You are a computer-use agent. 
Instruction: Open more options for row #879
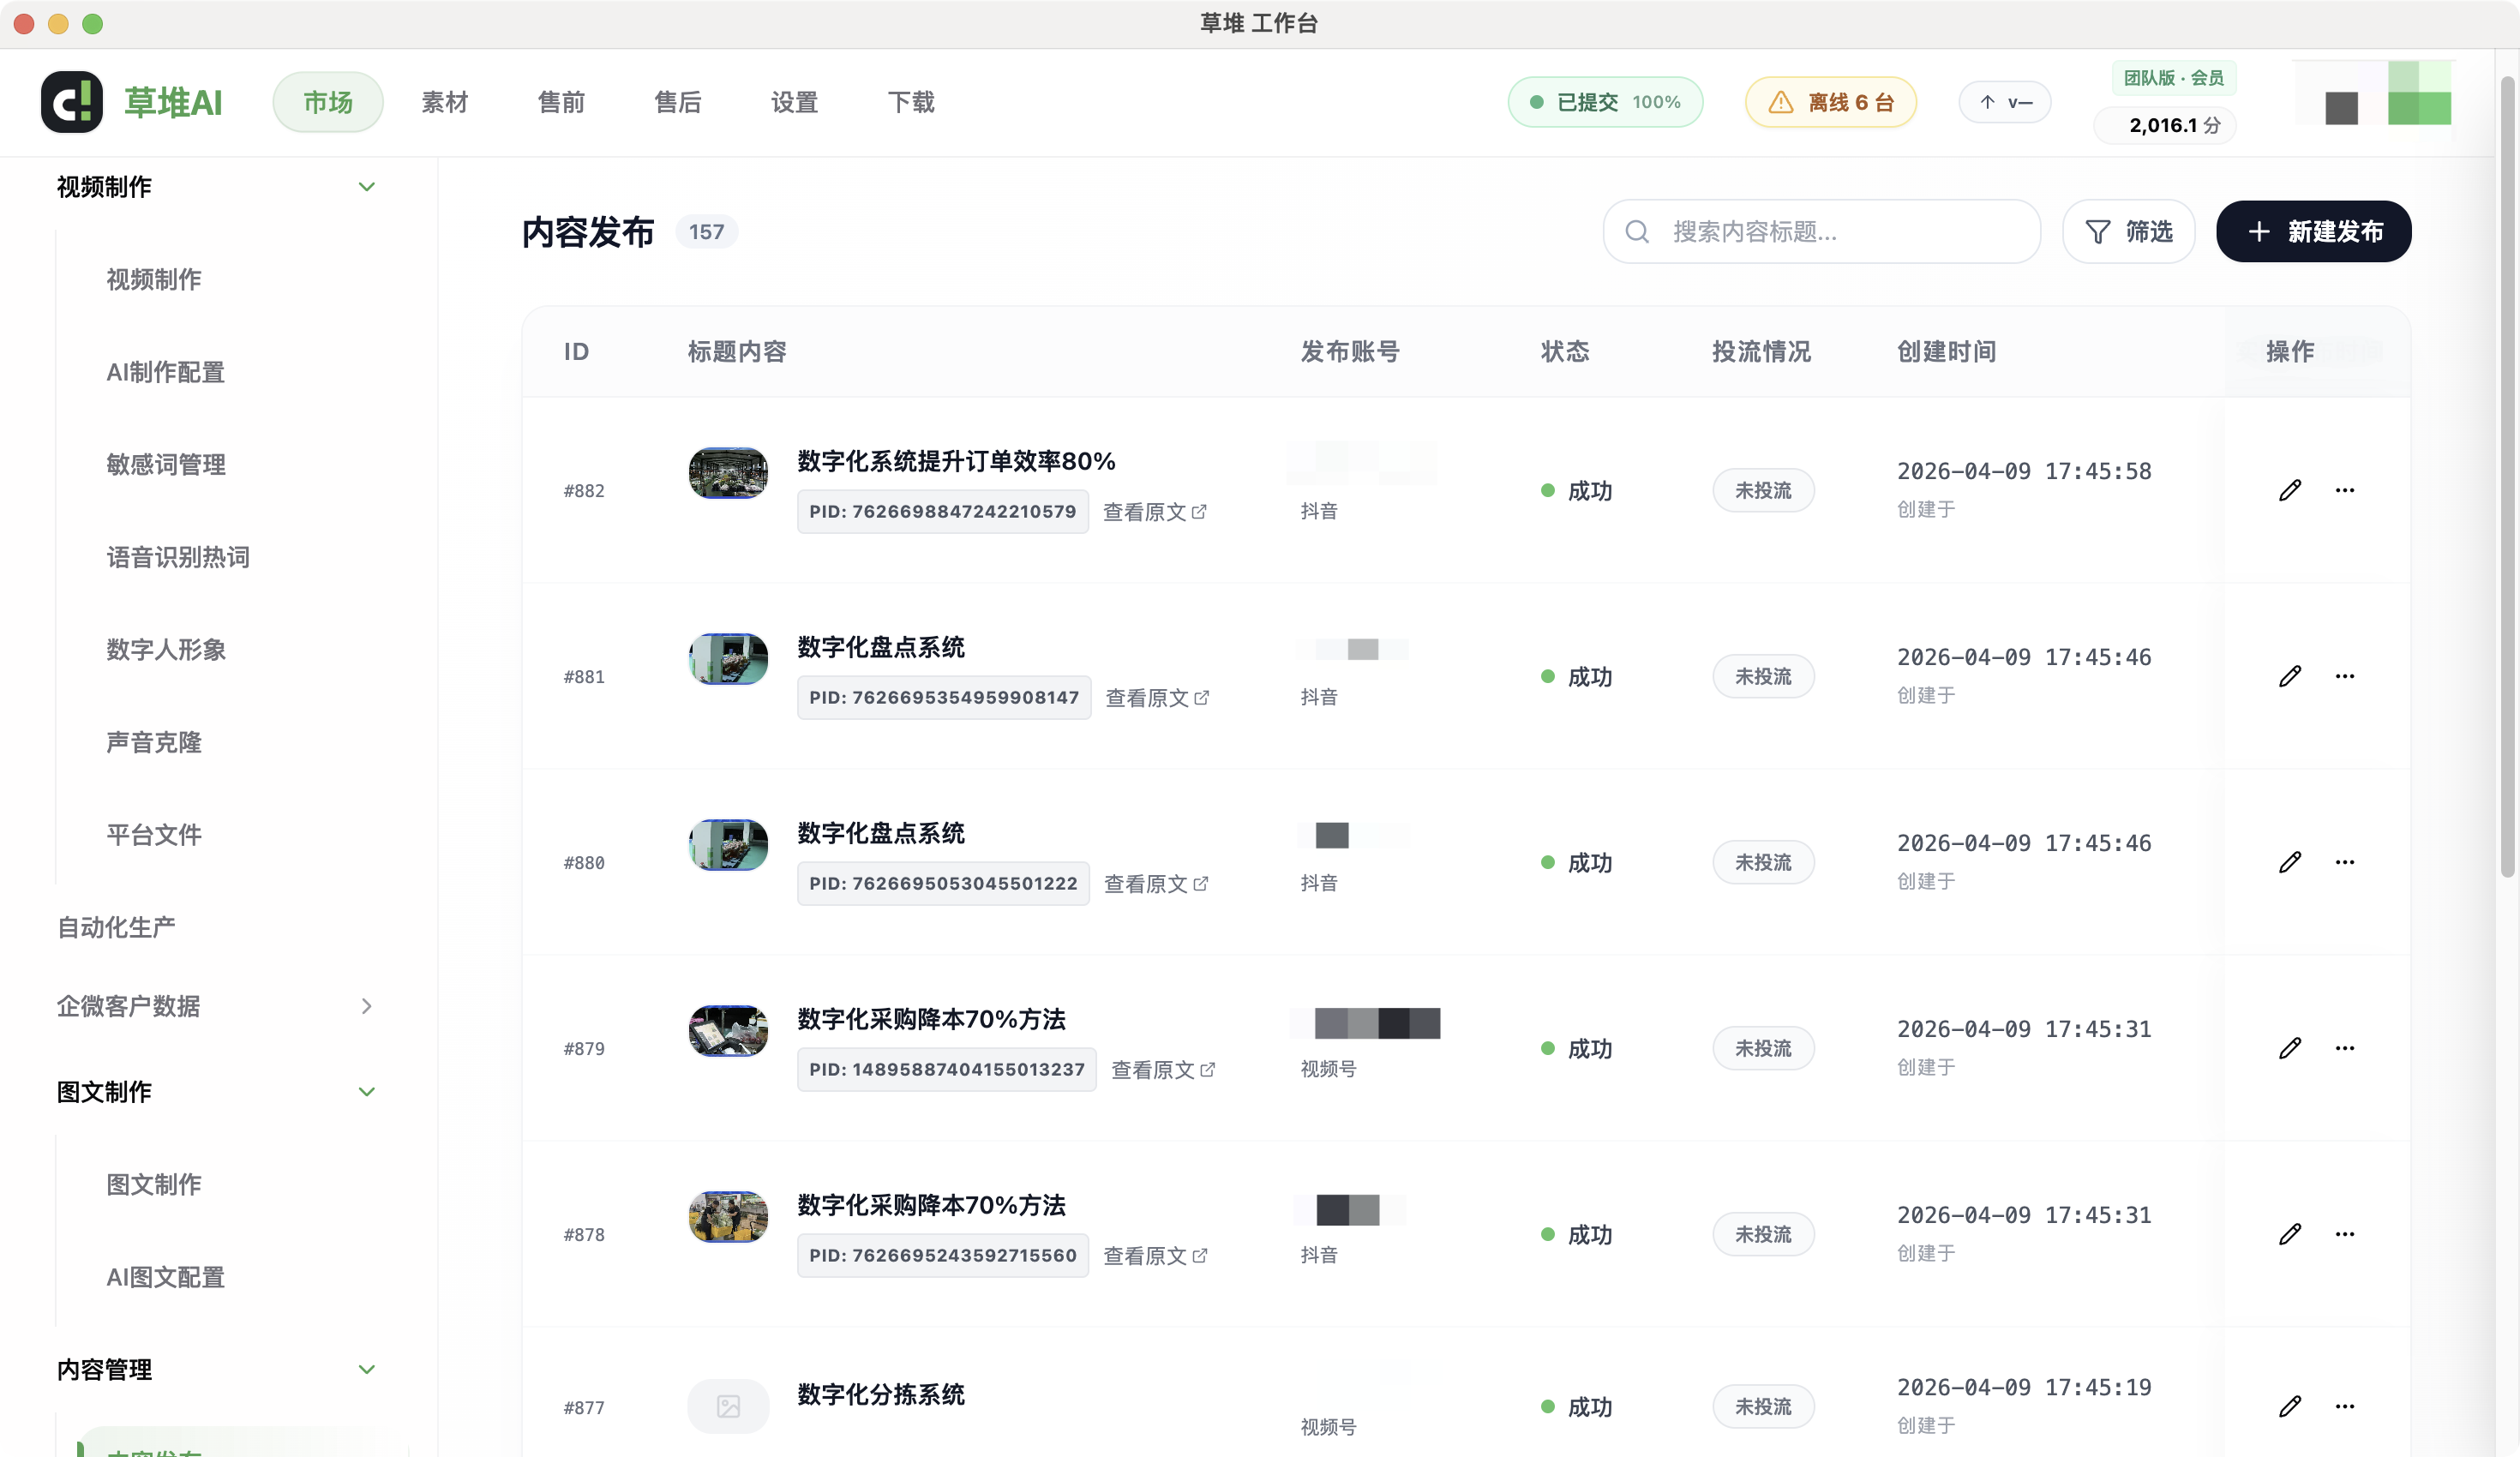(2345, 1048)
